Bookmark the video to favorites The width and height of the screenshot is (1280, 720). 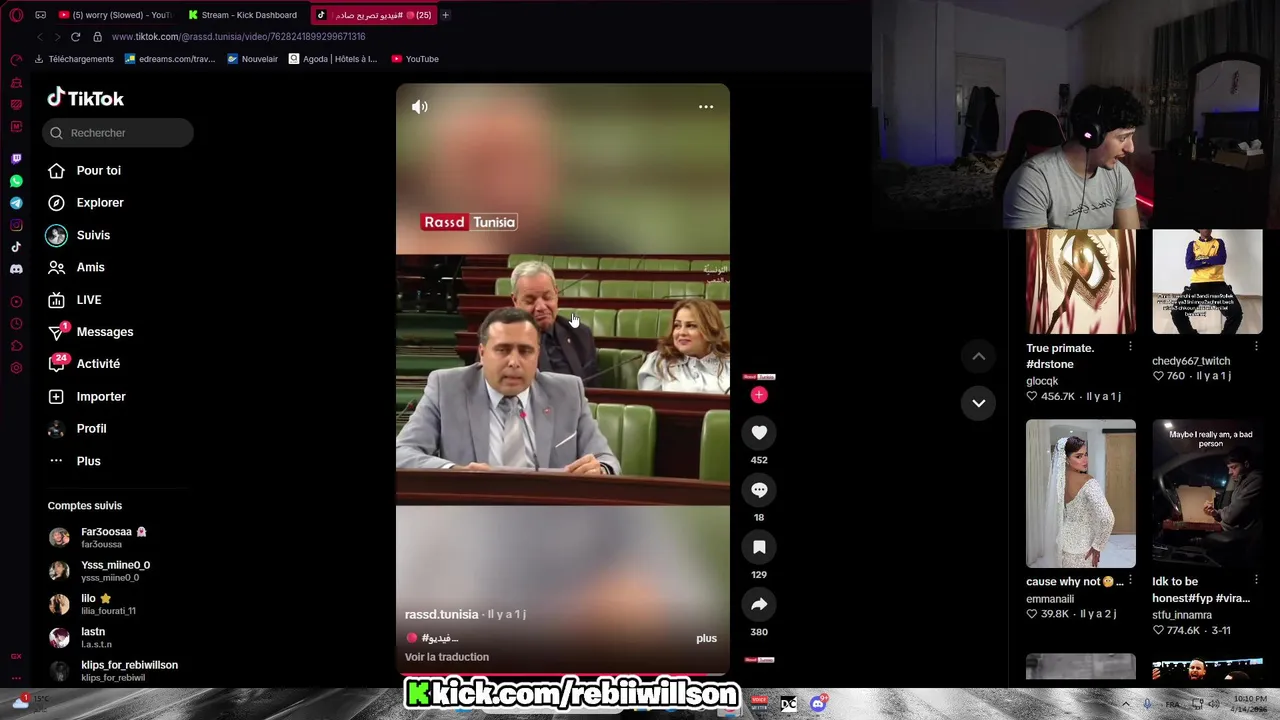tap(759, 547)
